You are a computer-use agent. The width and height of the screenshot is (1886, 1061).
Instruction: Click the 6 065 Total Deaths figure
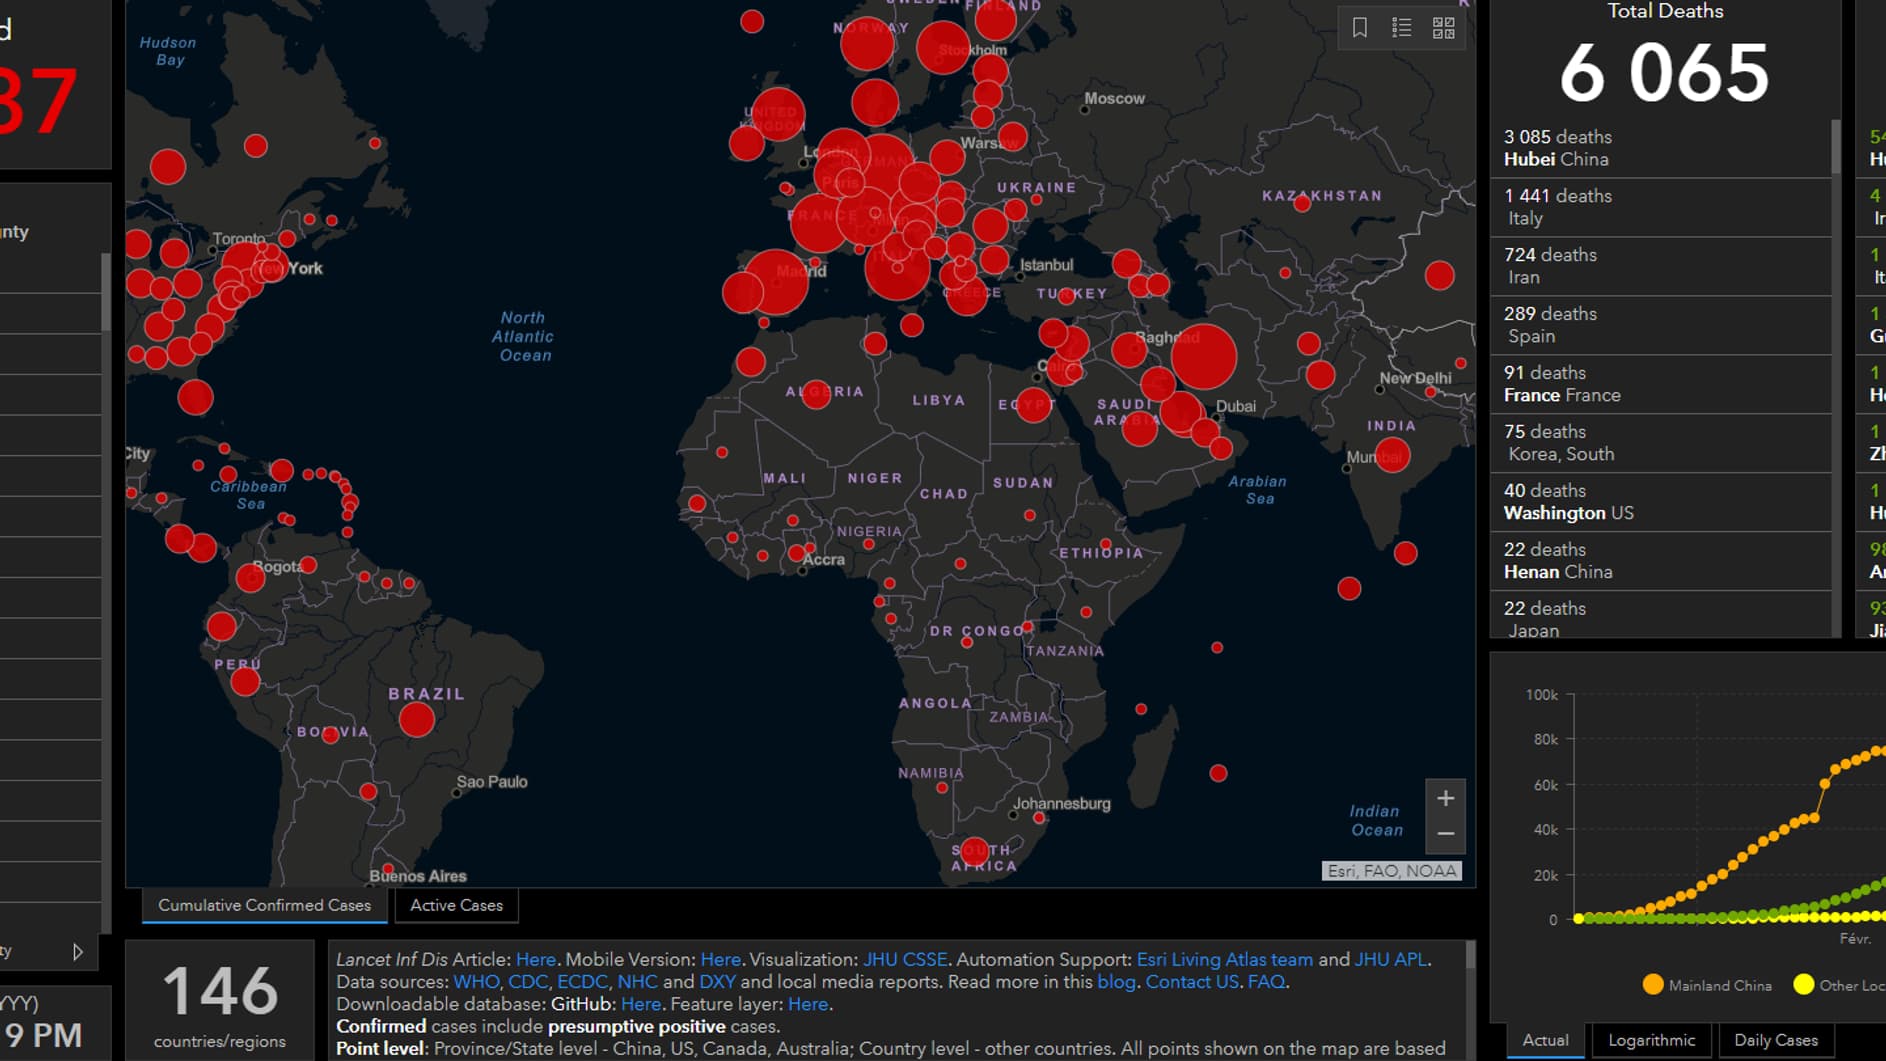coord(1664,73)
